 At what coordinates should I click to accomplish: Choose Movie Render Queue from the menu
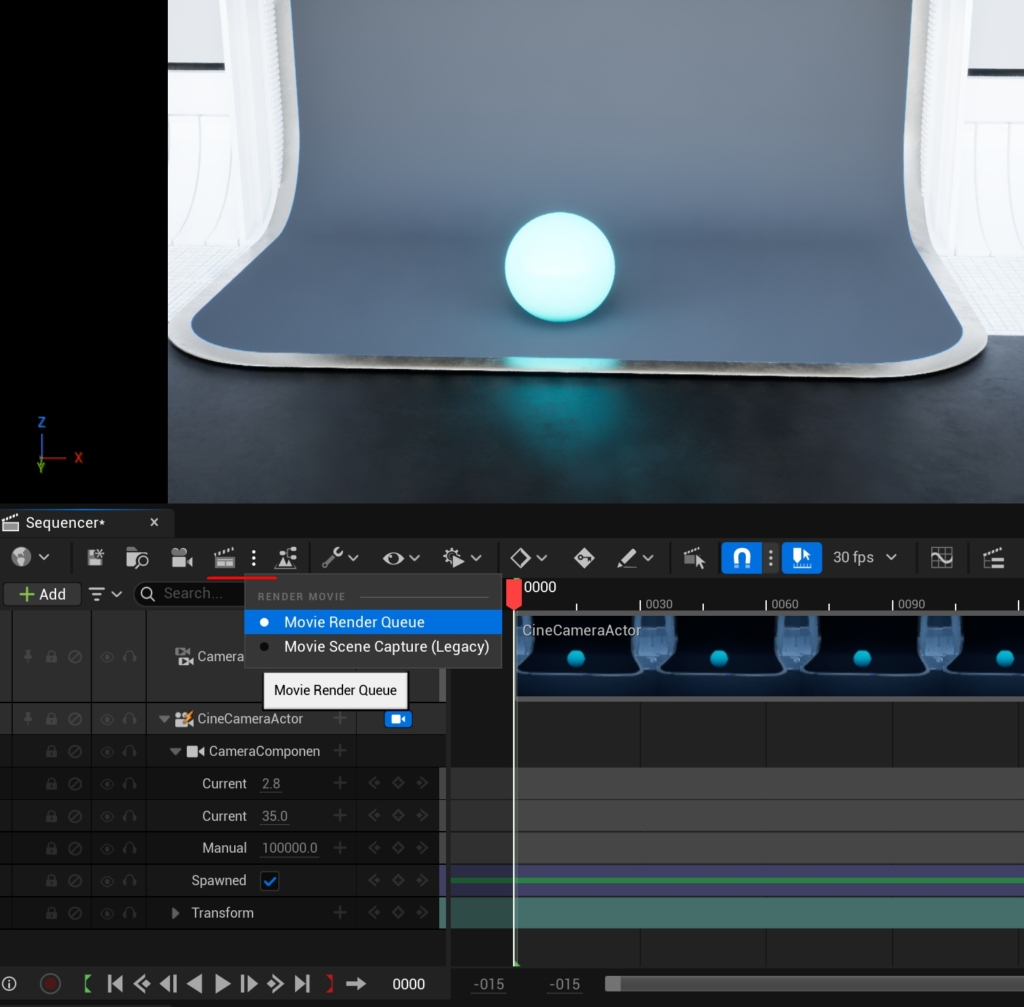[354, 622]
